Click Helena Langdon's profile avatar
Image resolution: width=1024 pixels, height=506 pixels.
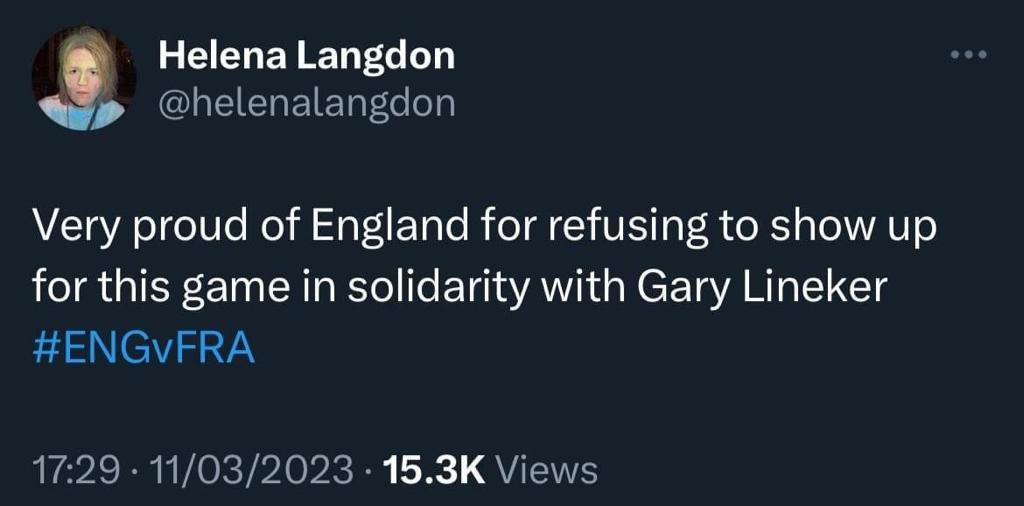(x=83, y=78)
